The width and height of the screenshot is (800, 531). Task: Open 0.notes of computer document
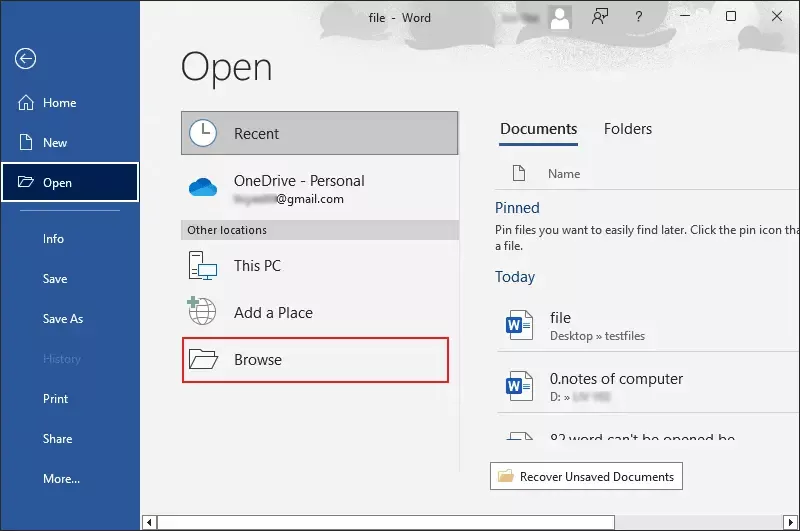point(647,386)
